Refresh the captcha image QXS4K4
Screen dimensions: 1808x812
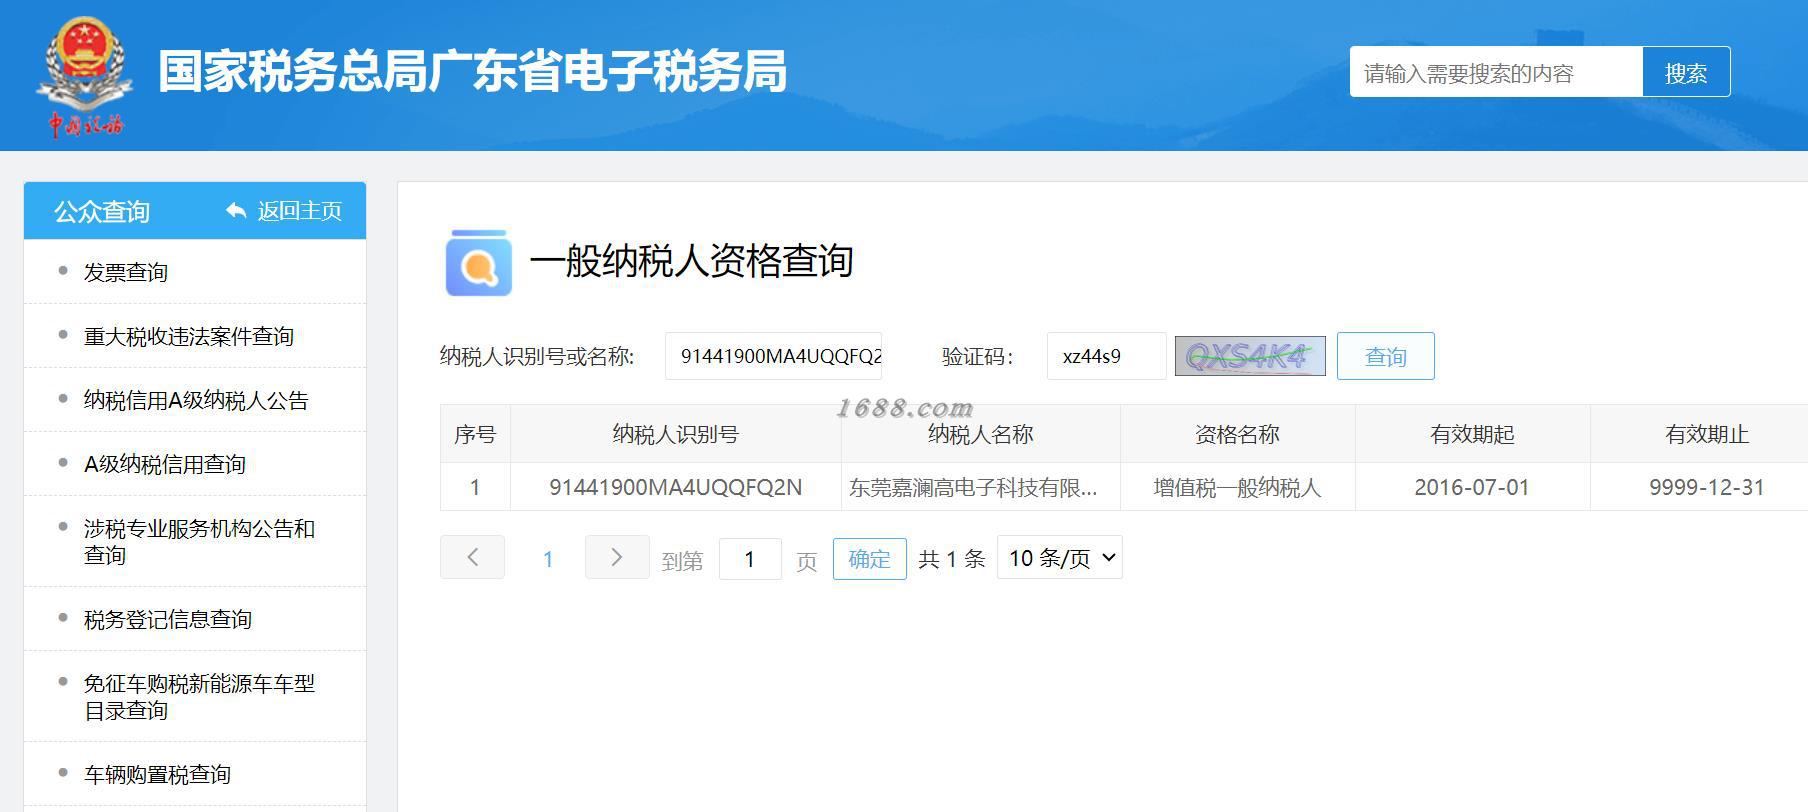[1250, 356]
